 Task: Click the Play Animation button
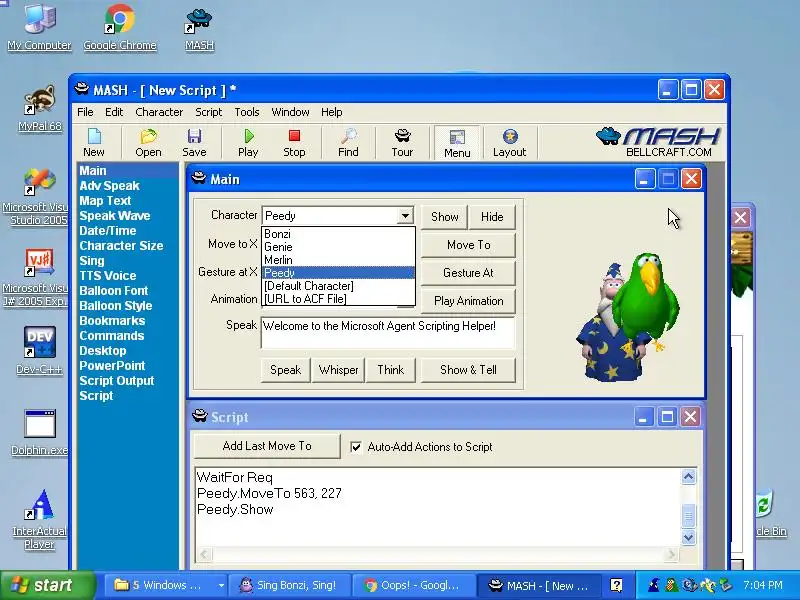click(468, 301)
